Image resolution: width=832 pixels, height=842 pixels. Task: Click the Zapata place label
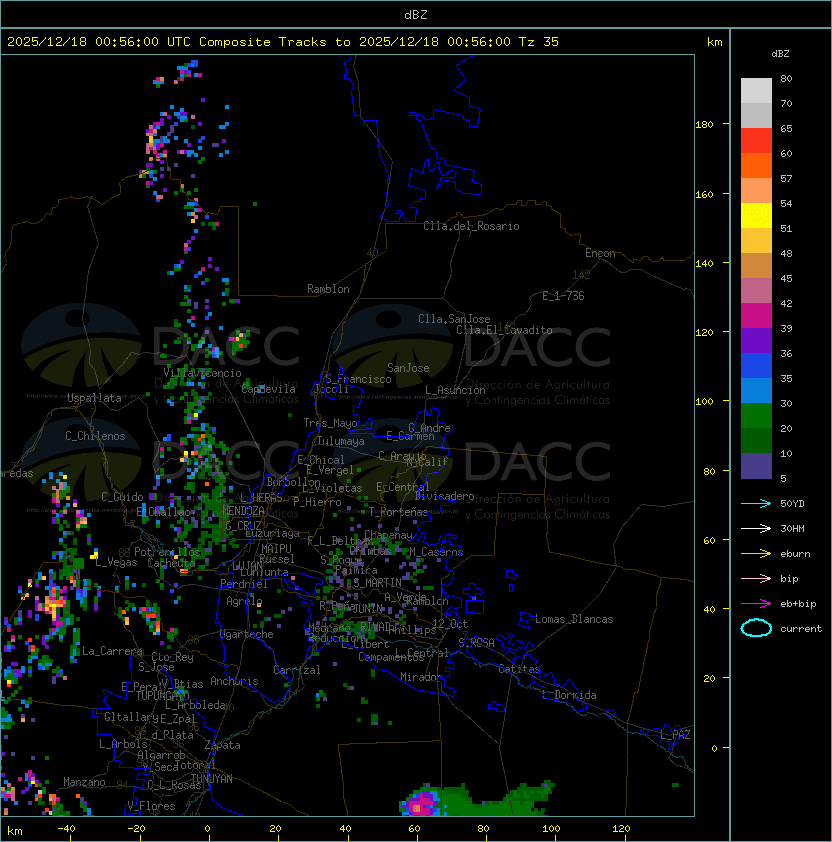tap(222, 745)
